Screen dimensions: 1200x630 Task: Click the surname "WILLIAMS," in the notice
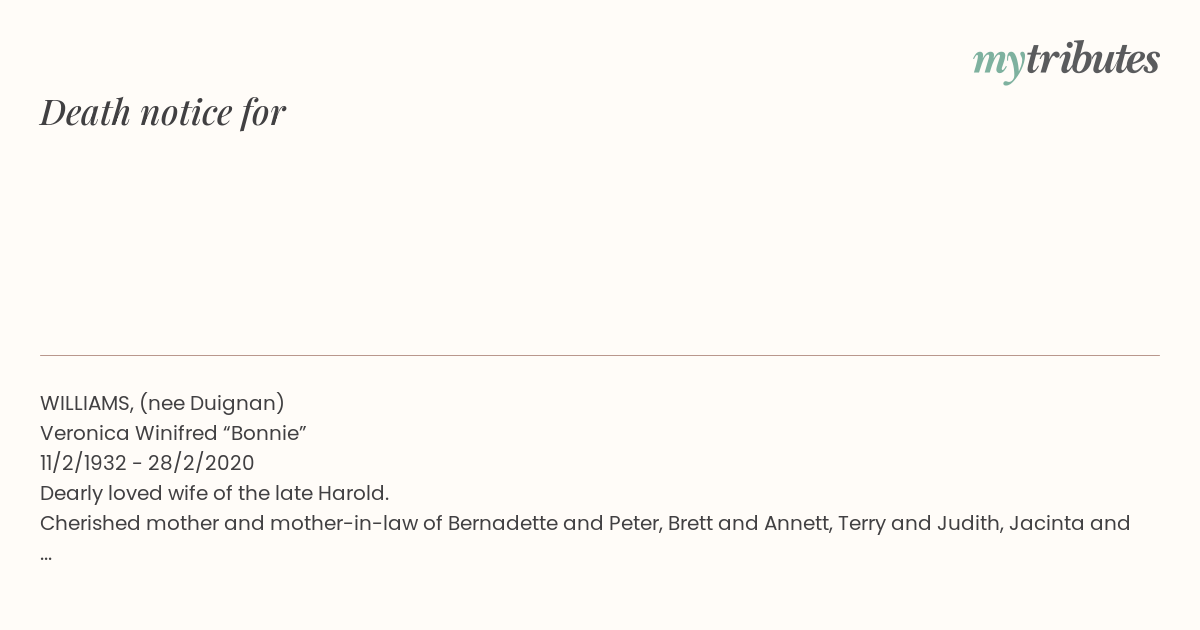click(x=87, y=403)
